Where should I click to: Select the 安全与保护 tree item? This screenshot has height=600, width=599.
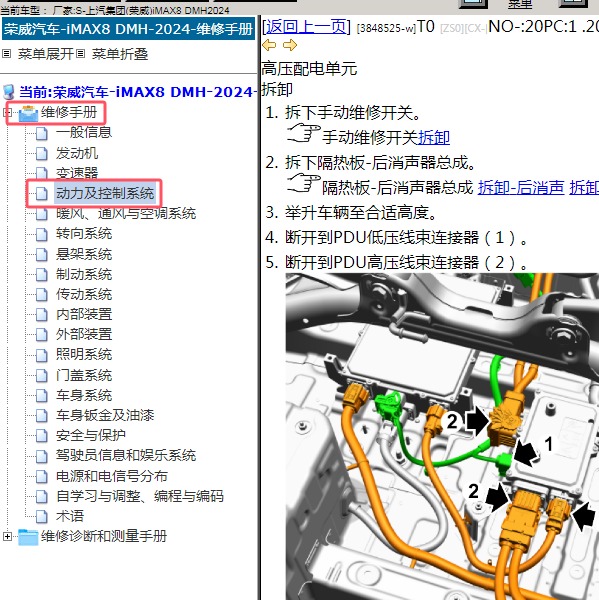click(91, 435)
